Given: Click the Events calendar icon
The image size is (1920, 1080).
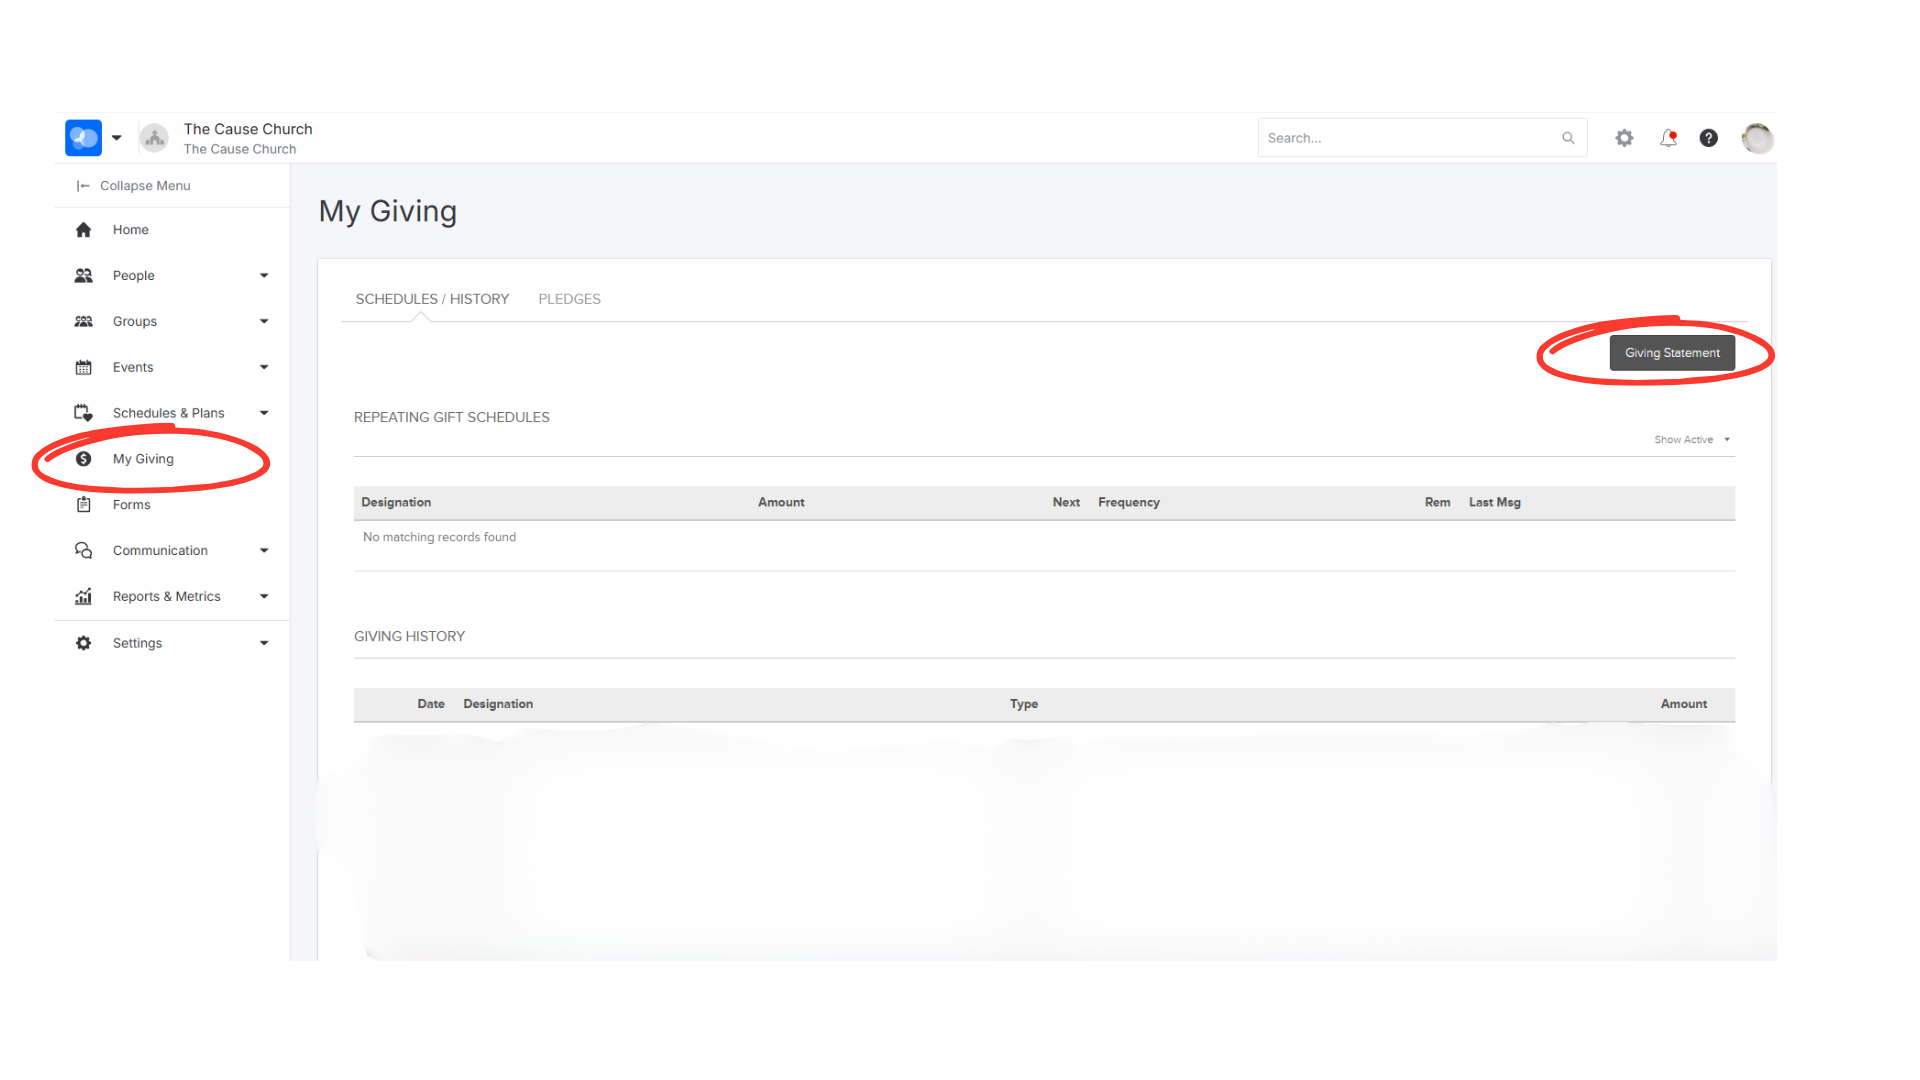Looking at the screenshot, I should coord(84,368).
